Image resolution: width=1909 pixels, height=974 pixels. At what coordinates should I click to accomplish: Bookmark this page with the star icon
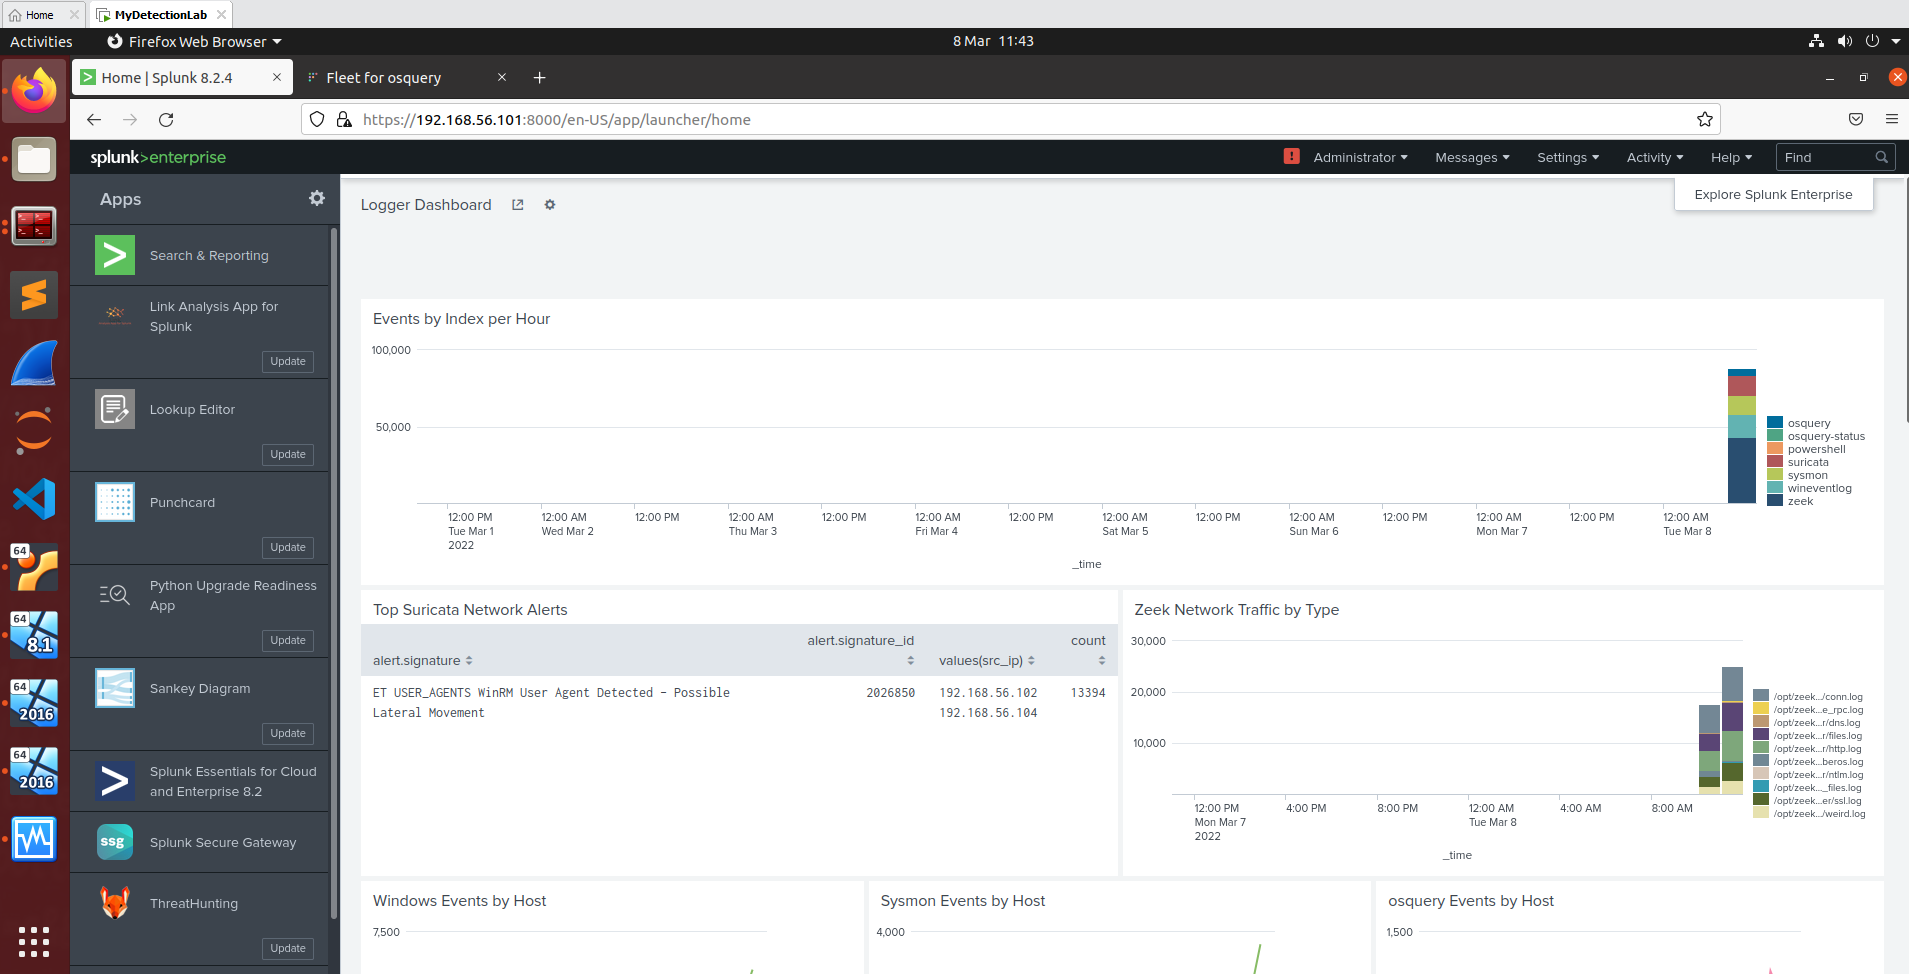coord(1705,119)
